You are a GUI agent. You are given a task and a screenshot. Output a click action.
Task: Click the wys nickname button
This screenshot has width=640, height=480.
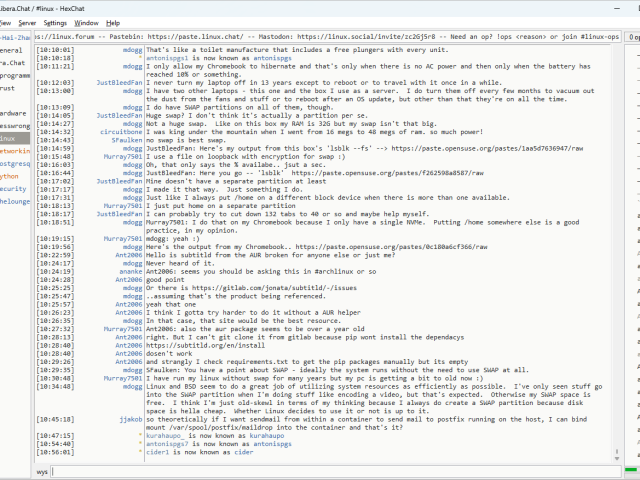(42, 470)
